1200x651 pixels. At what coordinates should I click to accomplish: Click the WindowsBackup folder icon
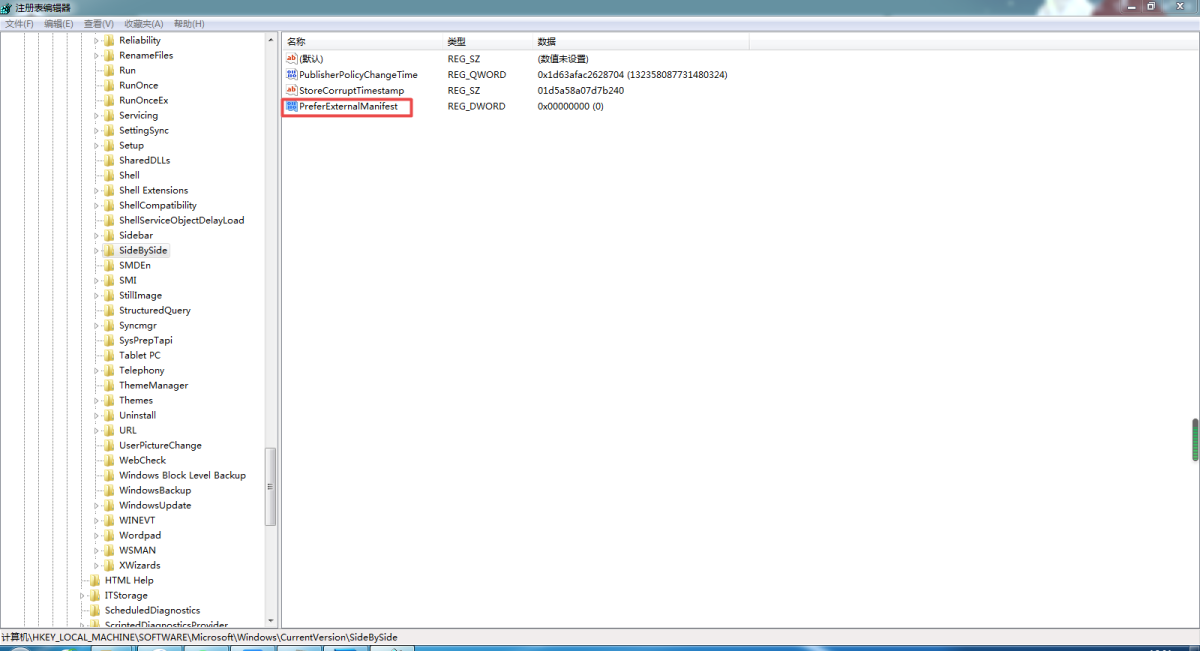point(109,490)
